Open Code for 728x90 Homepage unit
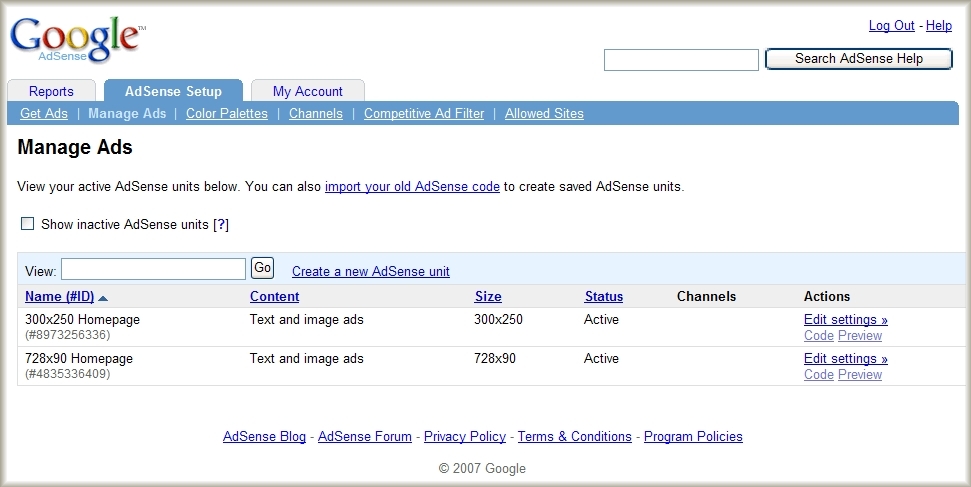971x487 pixels. click(819, 375)
